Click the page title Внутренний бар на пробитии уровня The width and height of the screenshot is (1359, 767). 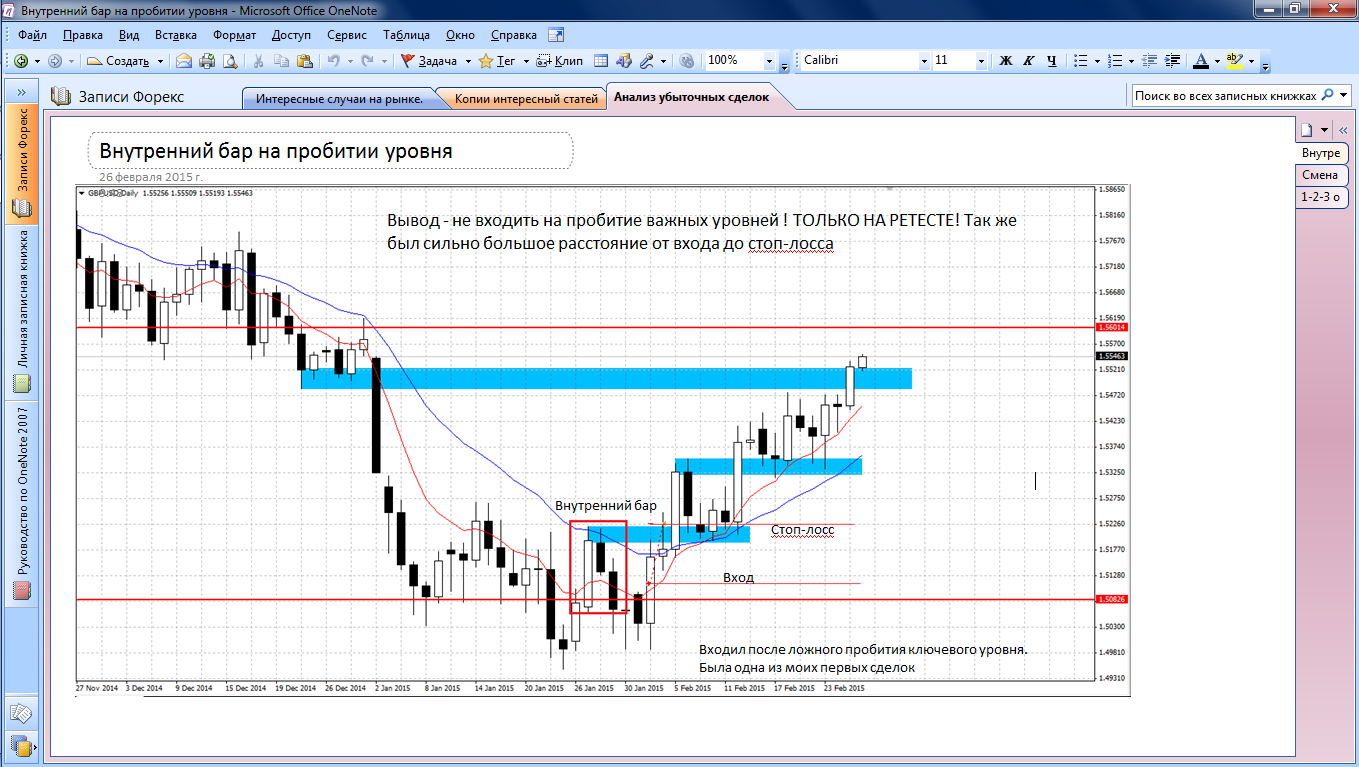pyautogui.click(x=276, y=152)
